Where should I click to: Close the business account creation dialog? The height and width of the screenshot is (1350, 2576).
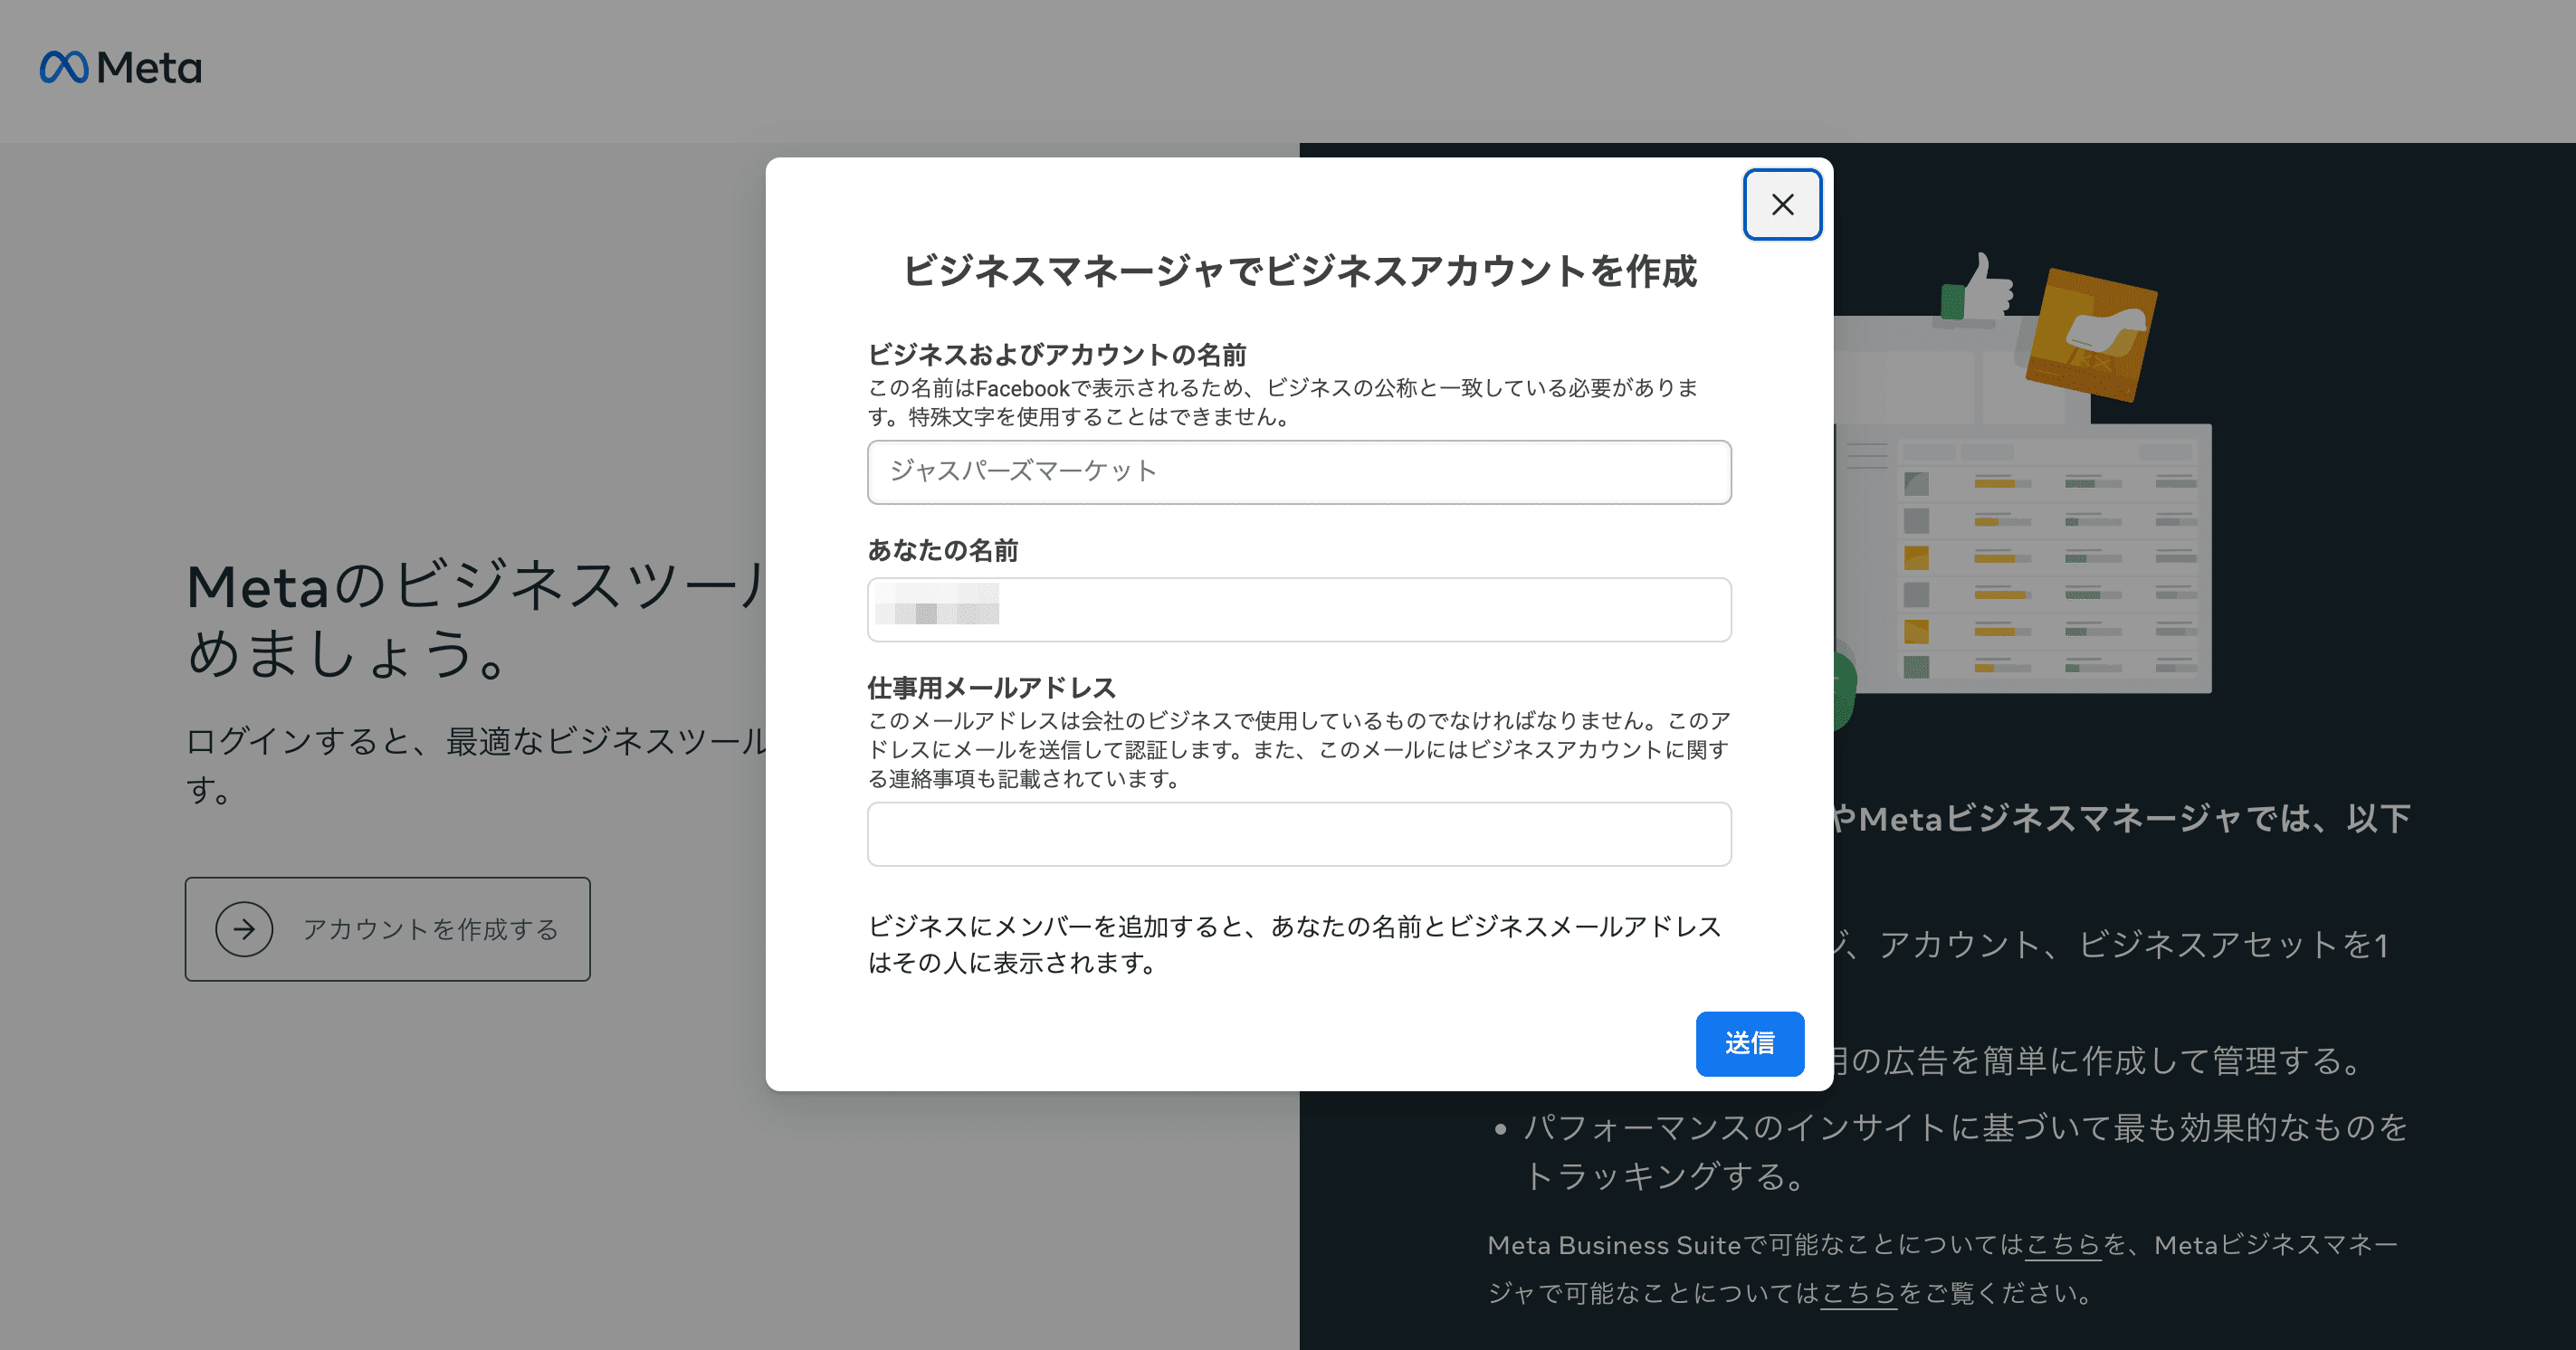[x=1782, y=205]
